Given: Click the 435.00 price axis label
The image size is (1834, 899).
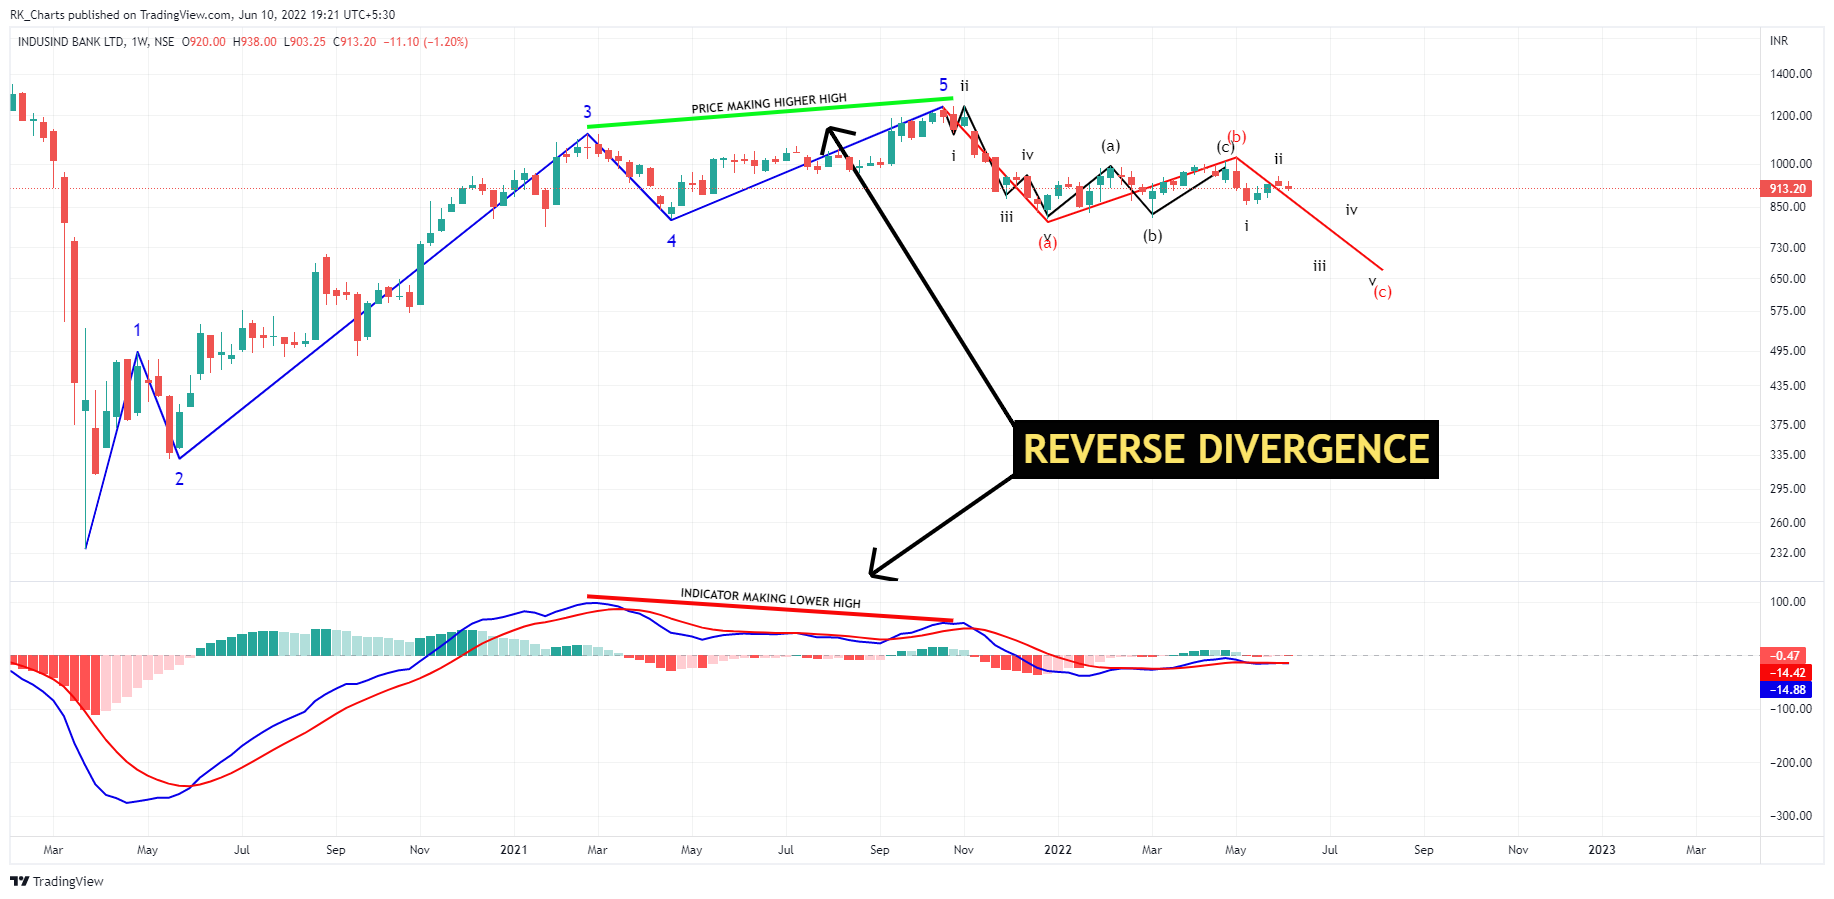Looking at the screenshot, I should pyautogui.click(x=1788, y=386).
